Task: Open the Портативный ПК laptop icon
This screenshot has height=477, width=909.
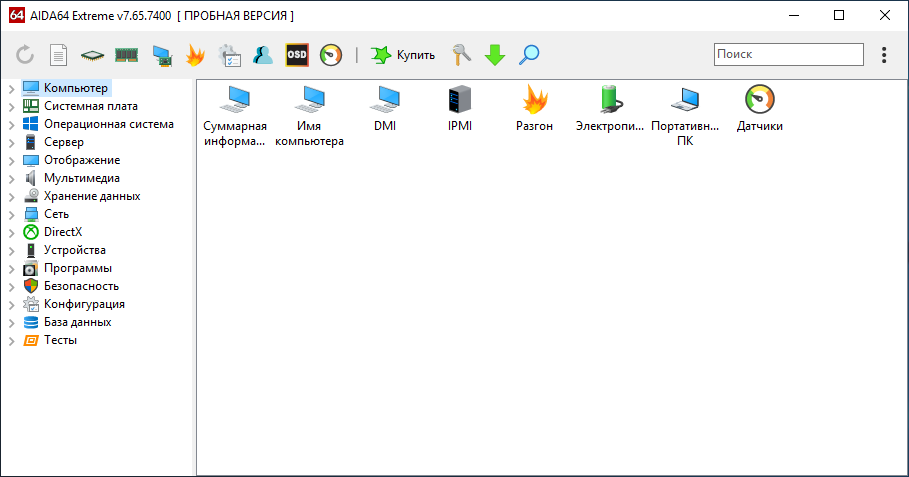Action: (x=685, y=116)
